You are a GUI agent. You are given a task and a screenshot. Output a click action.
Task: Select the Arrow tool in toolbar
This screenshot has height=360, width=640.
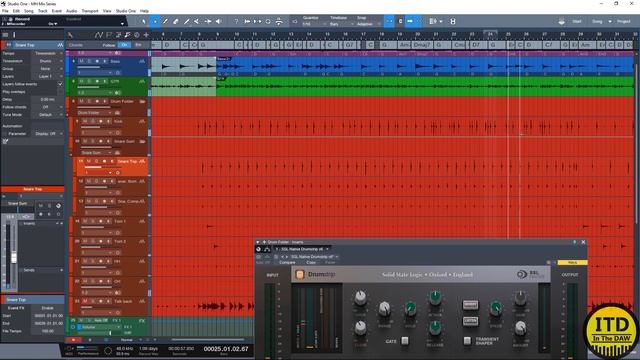point(144,21)
